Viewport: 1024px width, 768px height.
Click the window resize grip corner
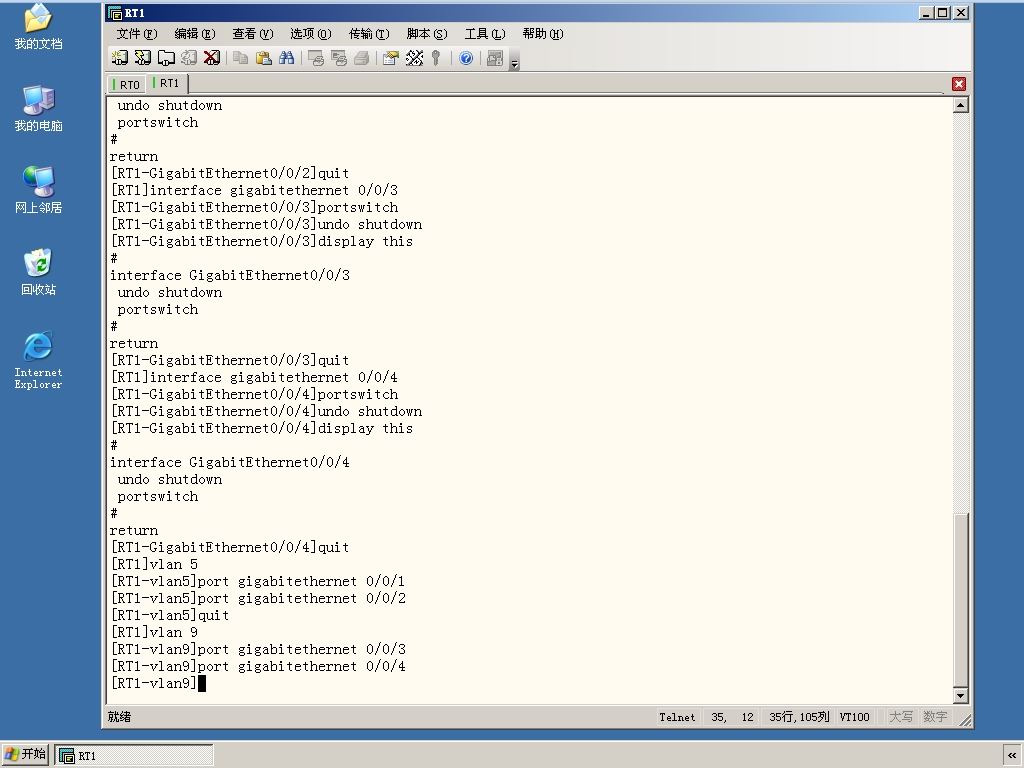[x=965, y=720]
